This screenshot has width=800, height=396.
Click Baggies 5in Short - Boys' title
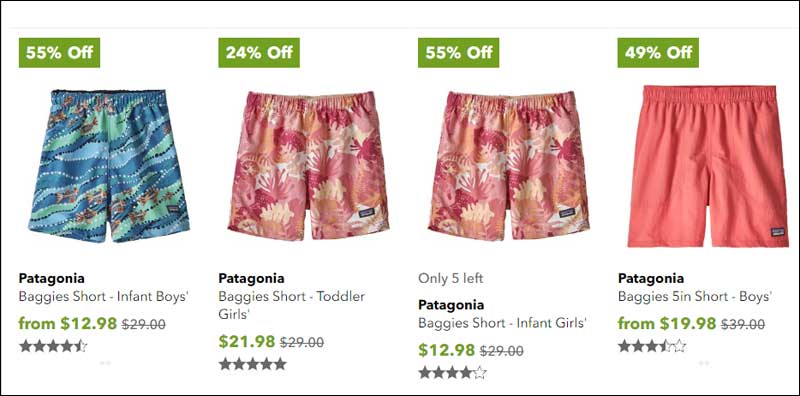(x=695, y=296)
